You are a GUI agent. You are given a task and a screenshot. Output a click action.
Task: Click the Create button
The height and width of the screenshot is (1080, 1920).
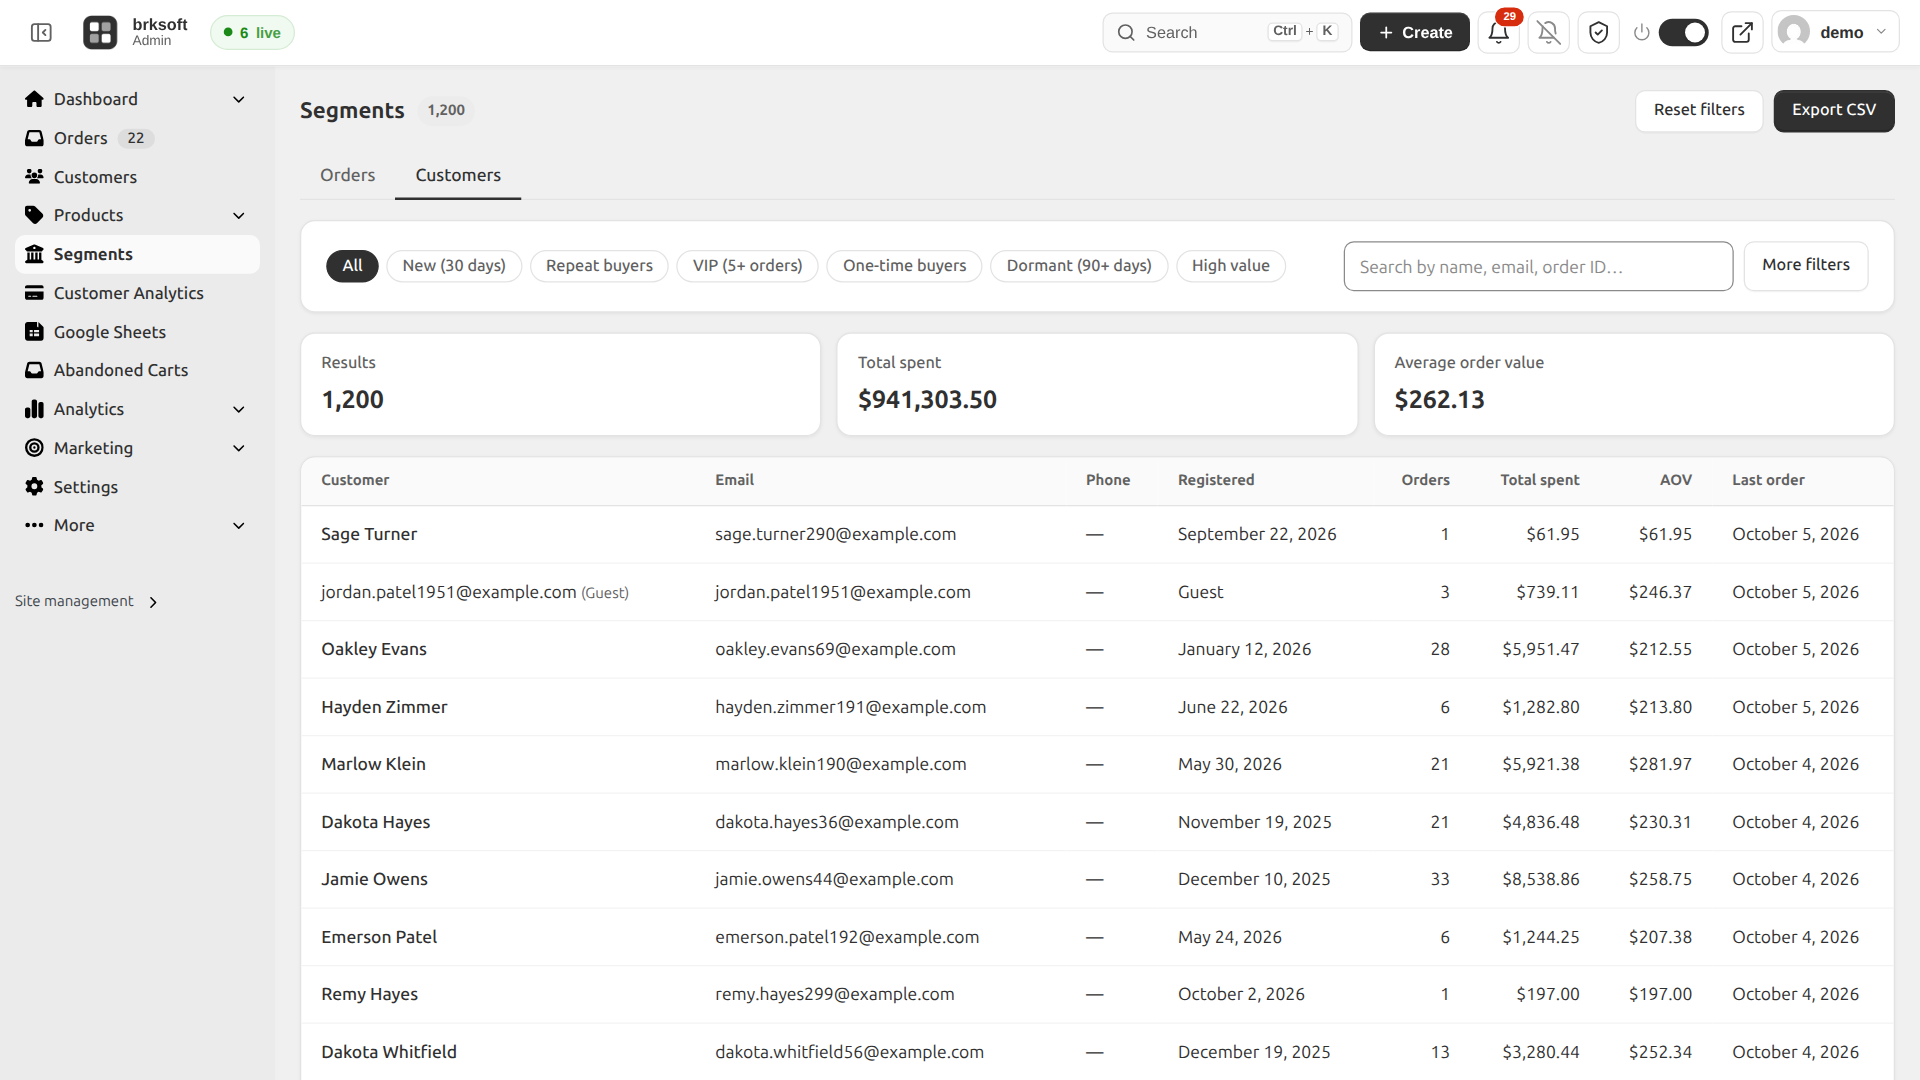coord(1415,33)
